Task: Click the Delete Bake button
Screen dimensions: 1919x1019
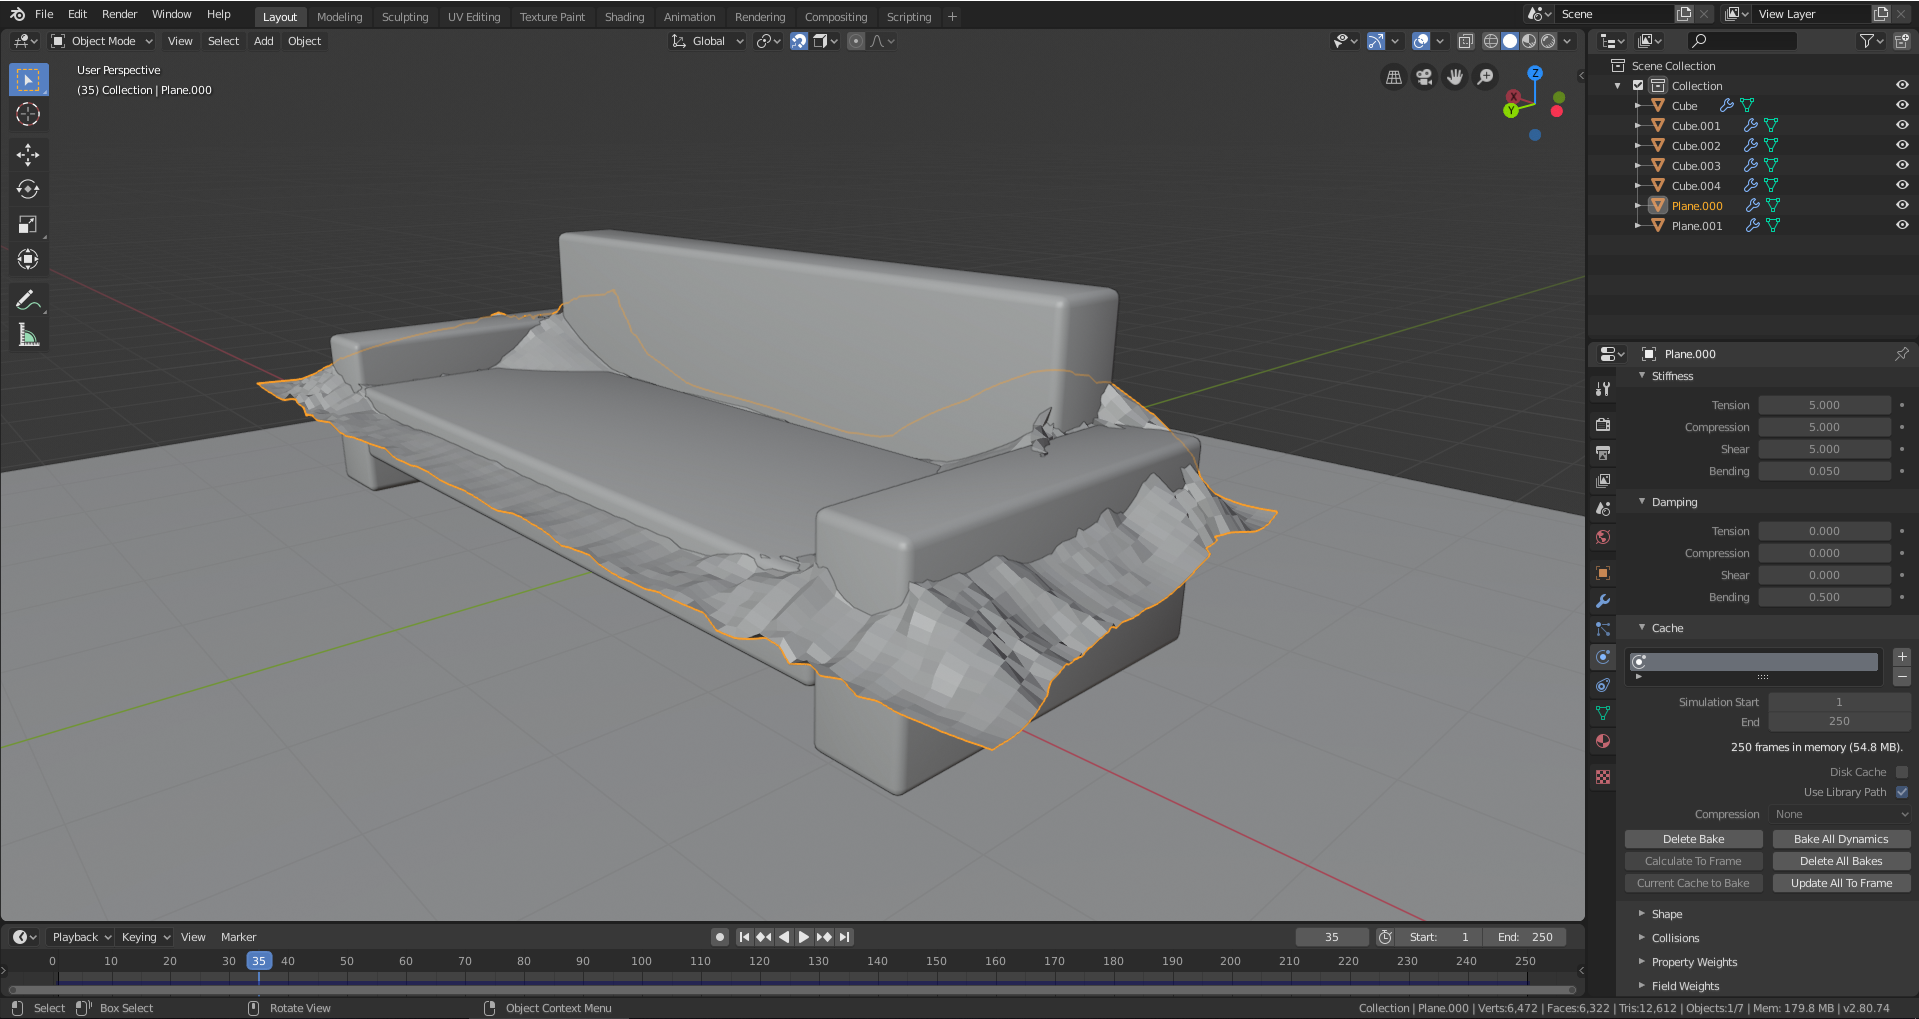Action: point(1693,839)
